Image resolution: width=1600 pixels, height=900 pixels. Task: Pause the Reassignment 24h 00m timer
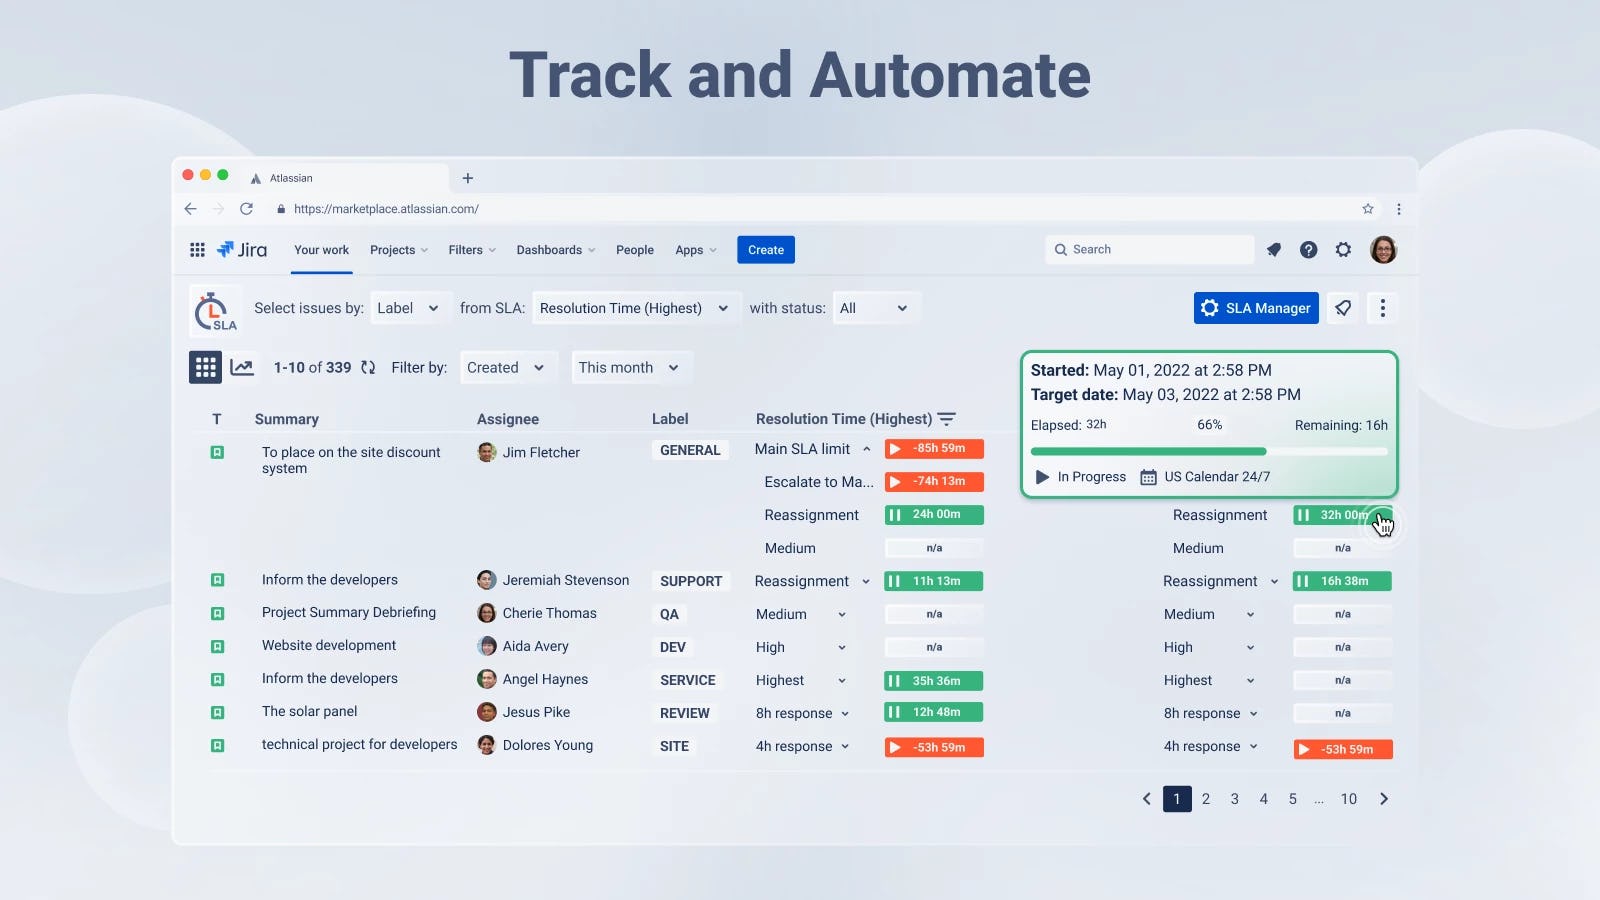point(895,514)
